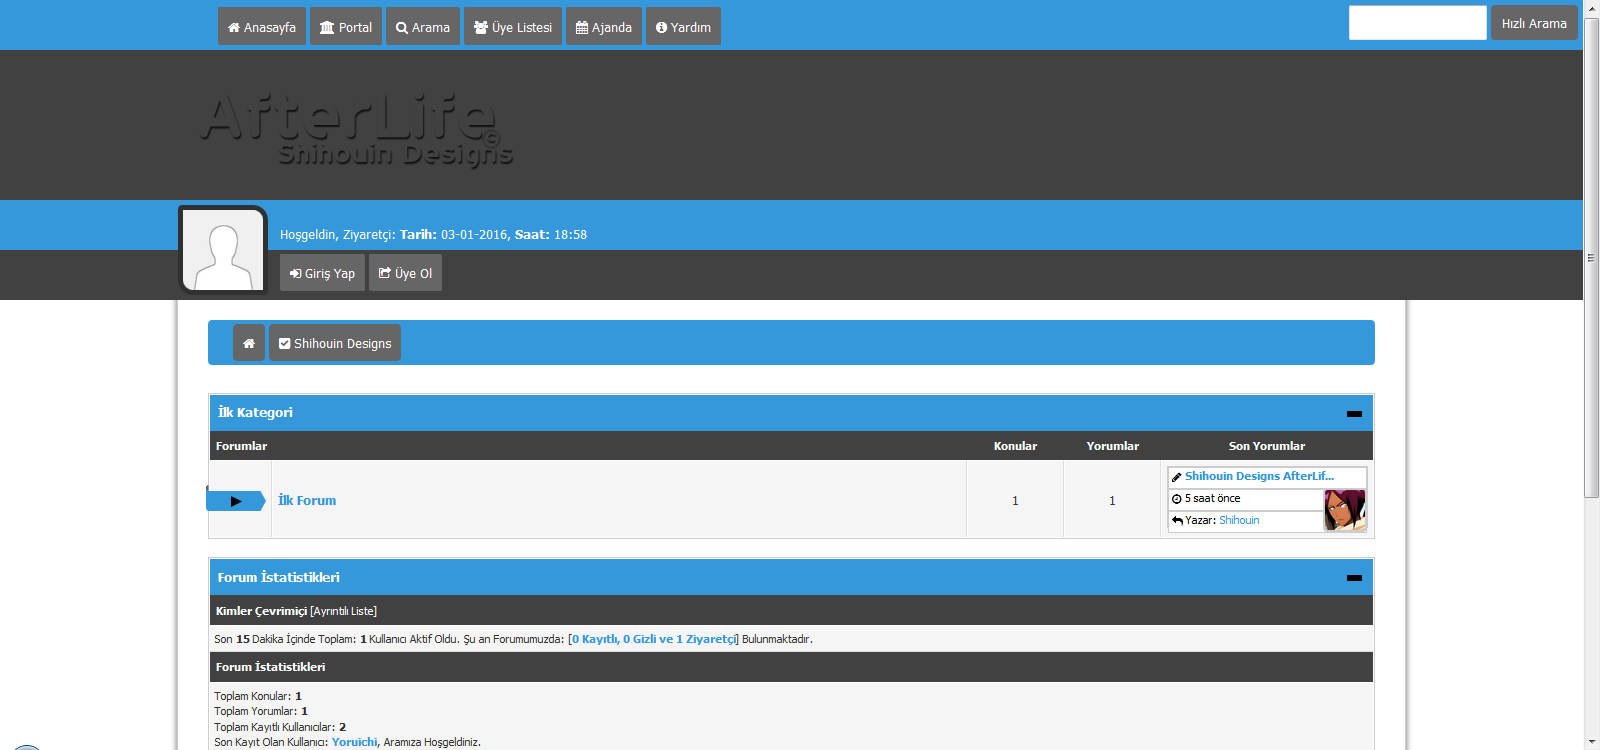Open Arama search page button
The image size is (1600, 750).
423,27
